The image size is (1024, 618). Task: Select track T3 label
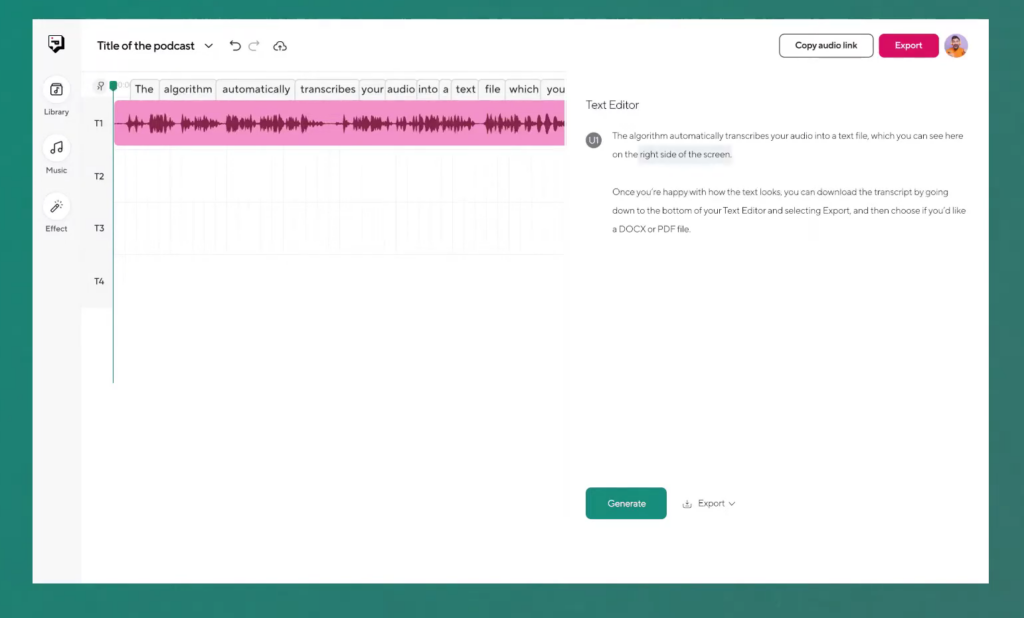coord(97,227)
